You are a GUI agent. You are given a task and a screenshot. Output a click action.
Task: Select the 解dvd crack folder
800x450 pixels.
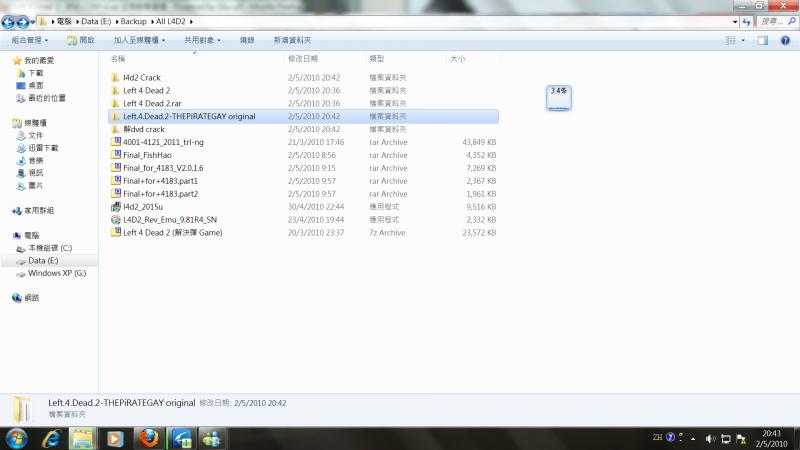pos(144,129)
